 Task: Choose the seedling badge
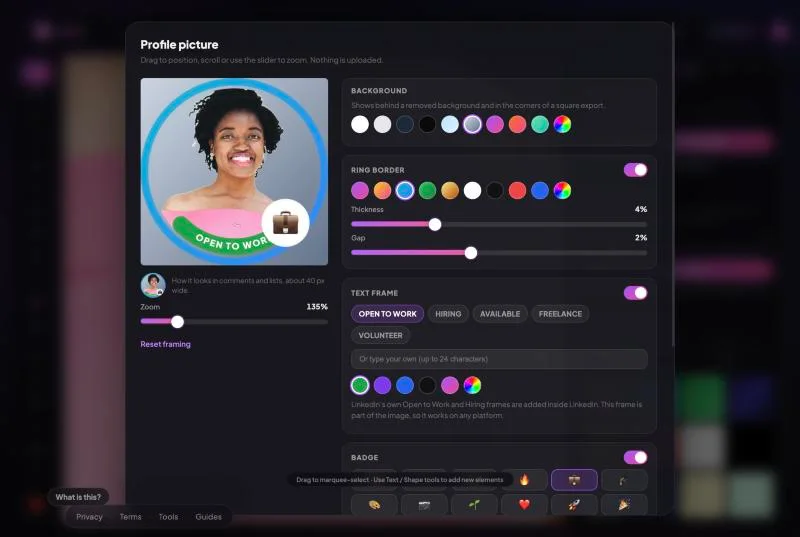click(x=474, y=505)
